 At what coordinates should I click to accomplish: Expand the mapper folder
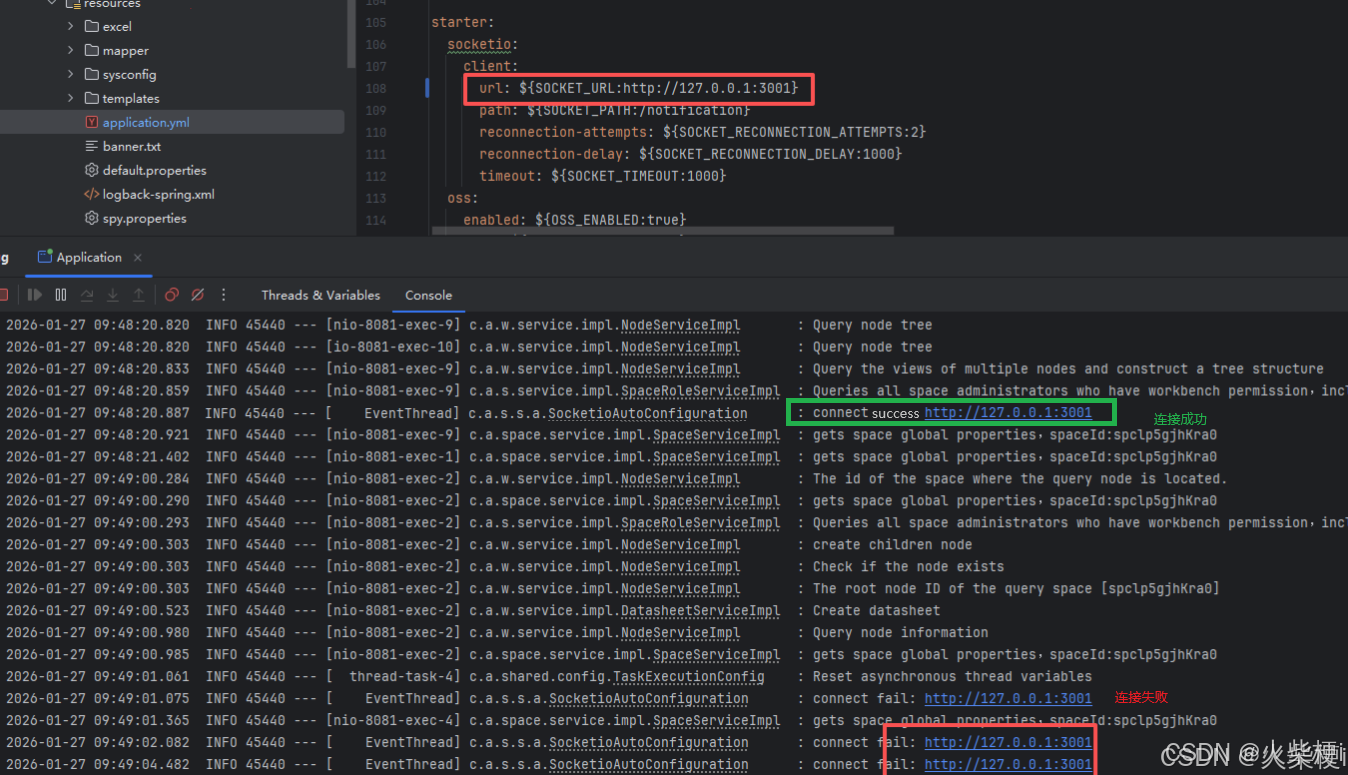pyautogui.click(x=70, y=50)
